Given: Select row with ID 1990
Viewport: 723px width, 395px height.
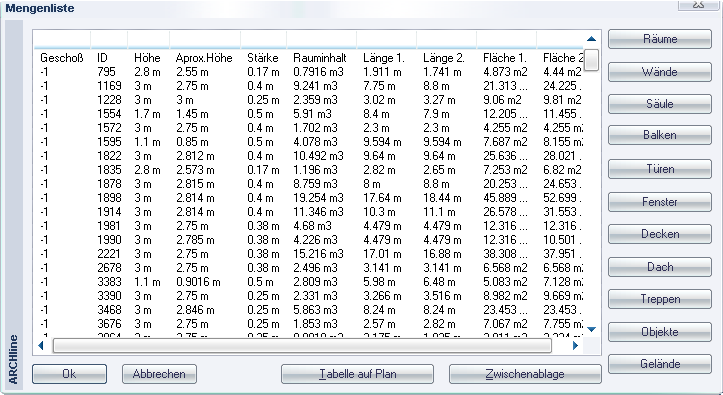Looking at the screenshot, I should (x=308, y=240).
